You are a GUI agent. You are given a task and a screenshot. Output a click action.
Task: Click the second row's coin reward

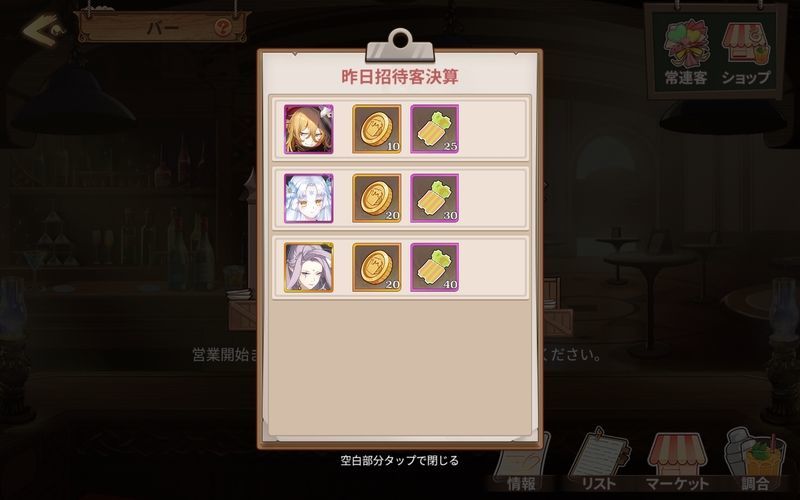point(377,198)
